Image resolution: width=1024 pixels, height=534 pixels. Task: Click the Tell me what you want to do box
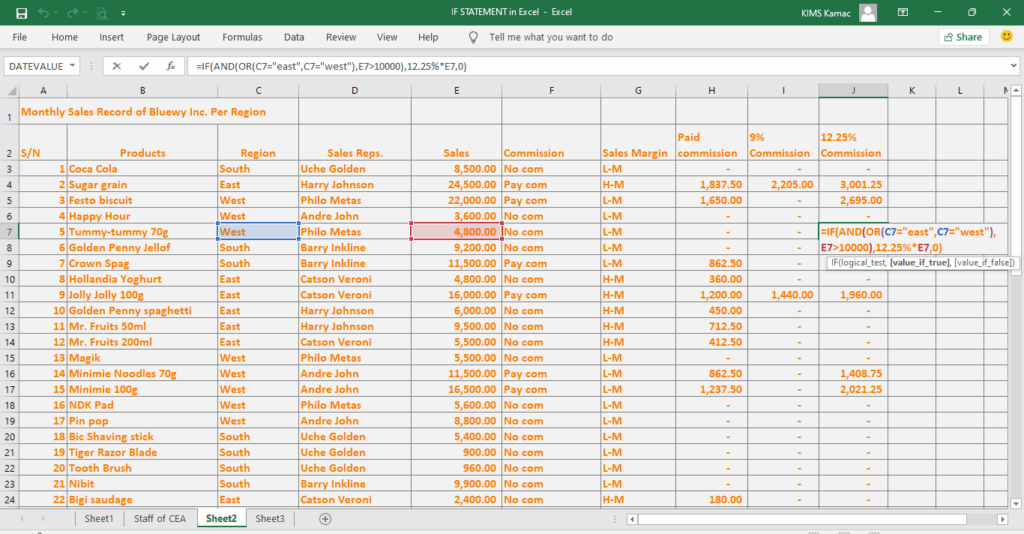coord(550,37)
